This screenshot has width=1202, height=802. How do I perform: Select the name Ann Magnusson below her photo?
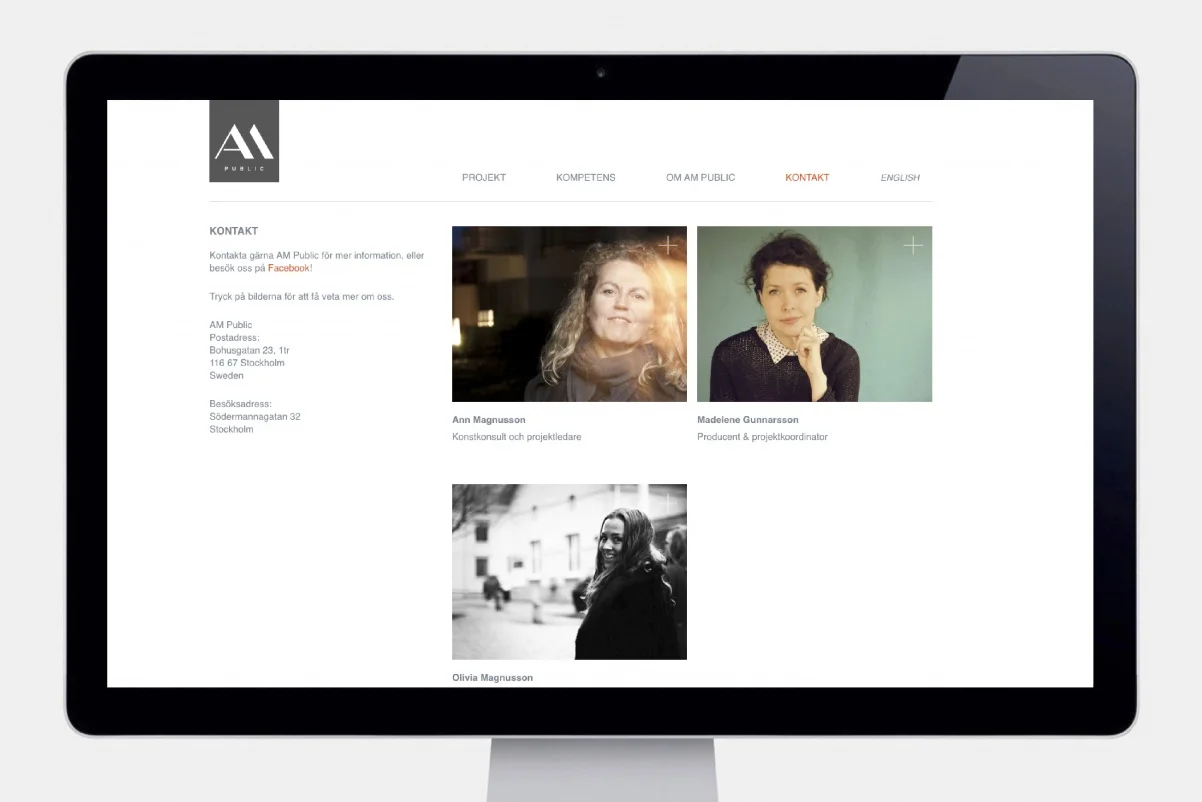[x=489, y=419]
